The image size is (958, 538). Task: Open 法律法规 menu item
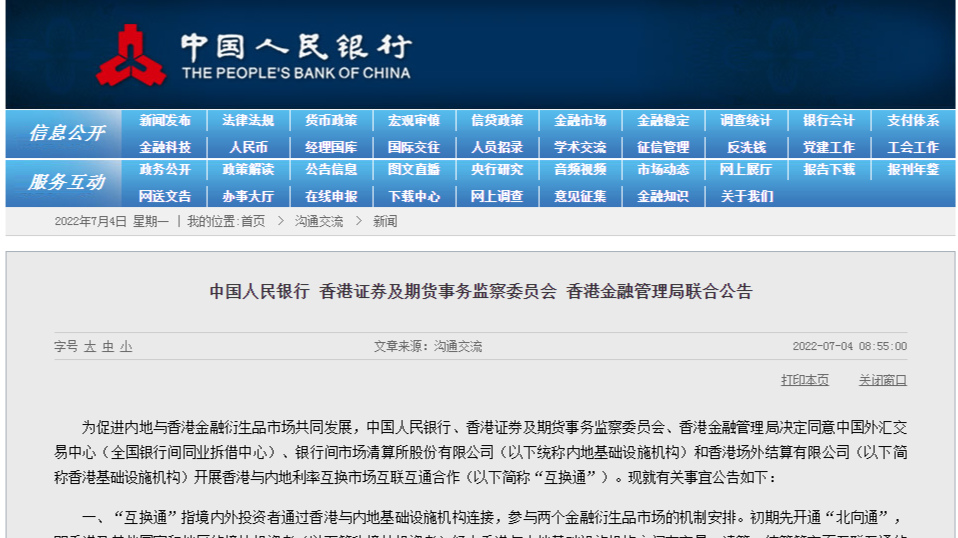coord(248,120)
